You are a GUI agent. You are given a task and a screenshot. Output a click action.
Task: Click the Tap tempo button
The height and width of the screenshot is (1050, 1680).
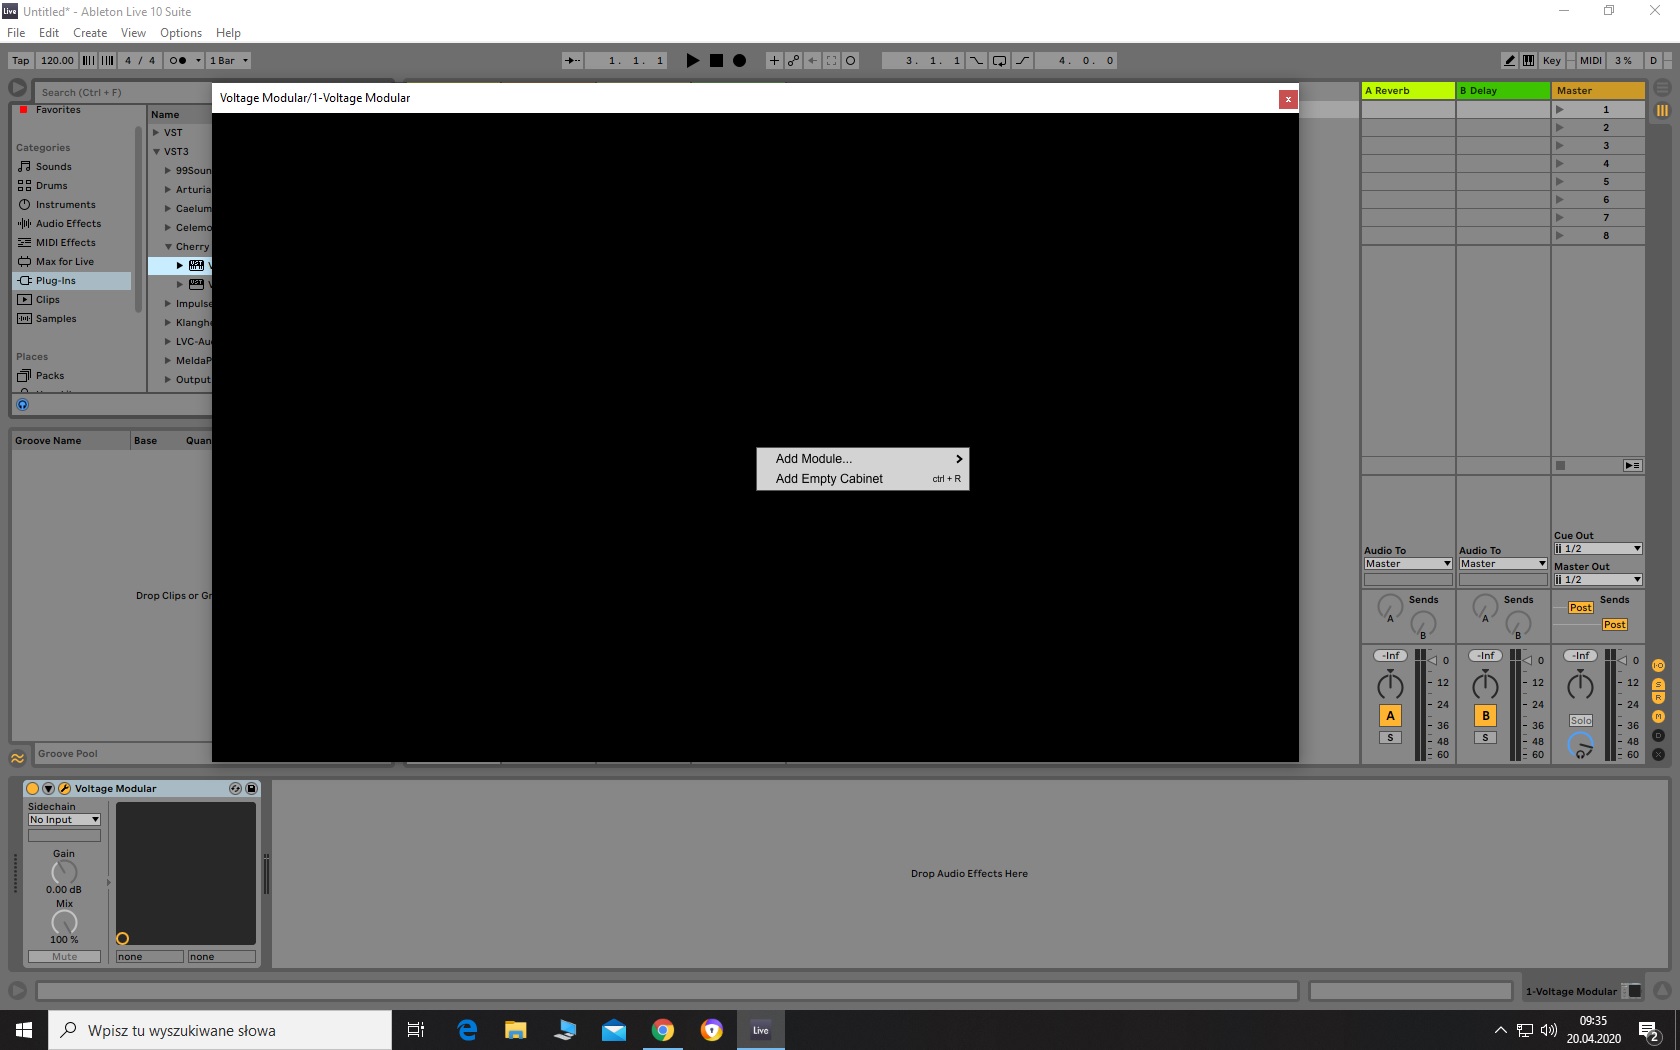coord(21,60)
